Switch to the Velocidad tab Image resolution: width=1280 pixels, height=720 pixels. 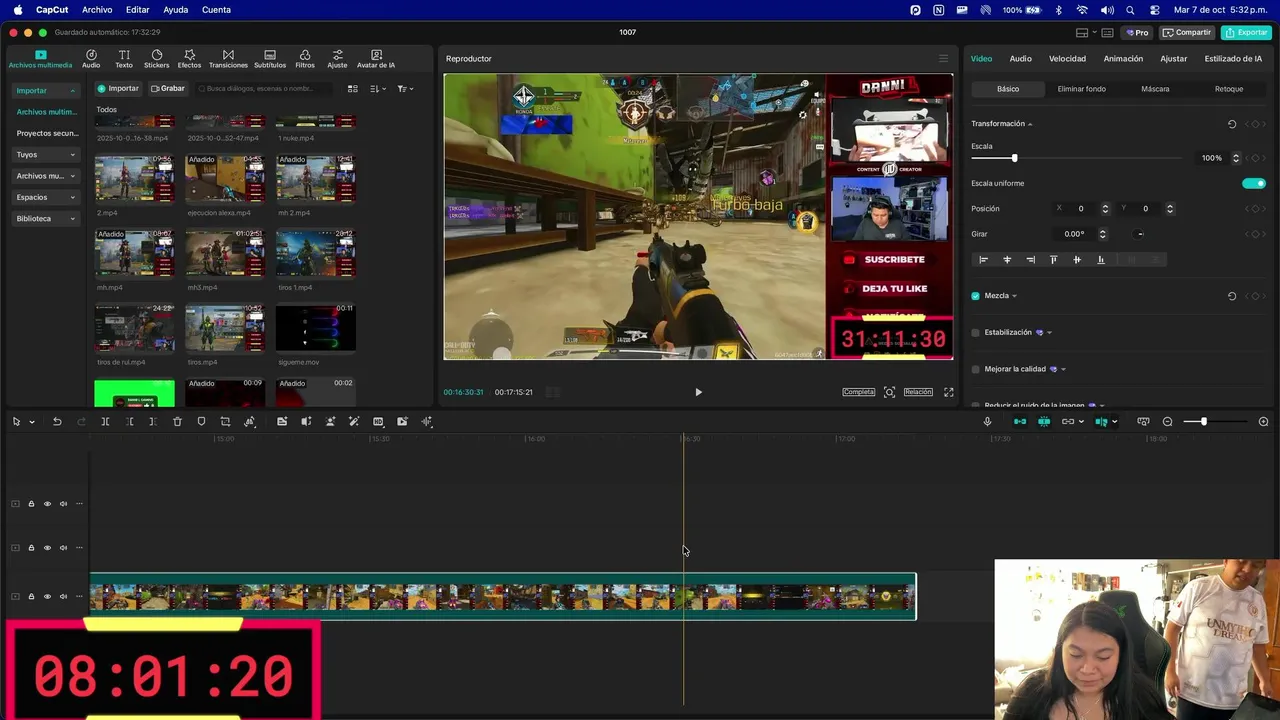(1067, 59)
